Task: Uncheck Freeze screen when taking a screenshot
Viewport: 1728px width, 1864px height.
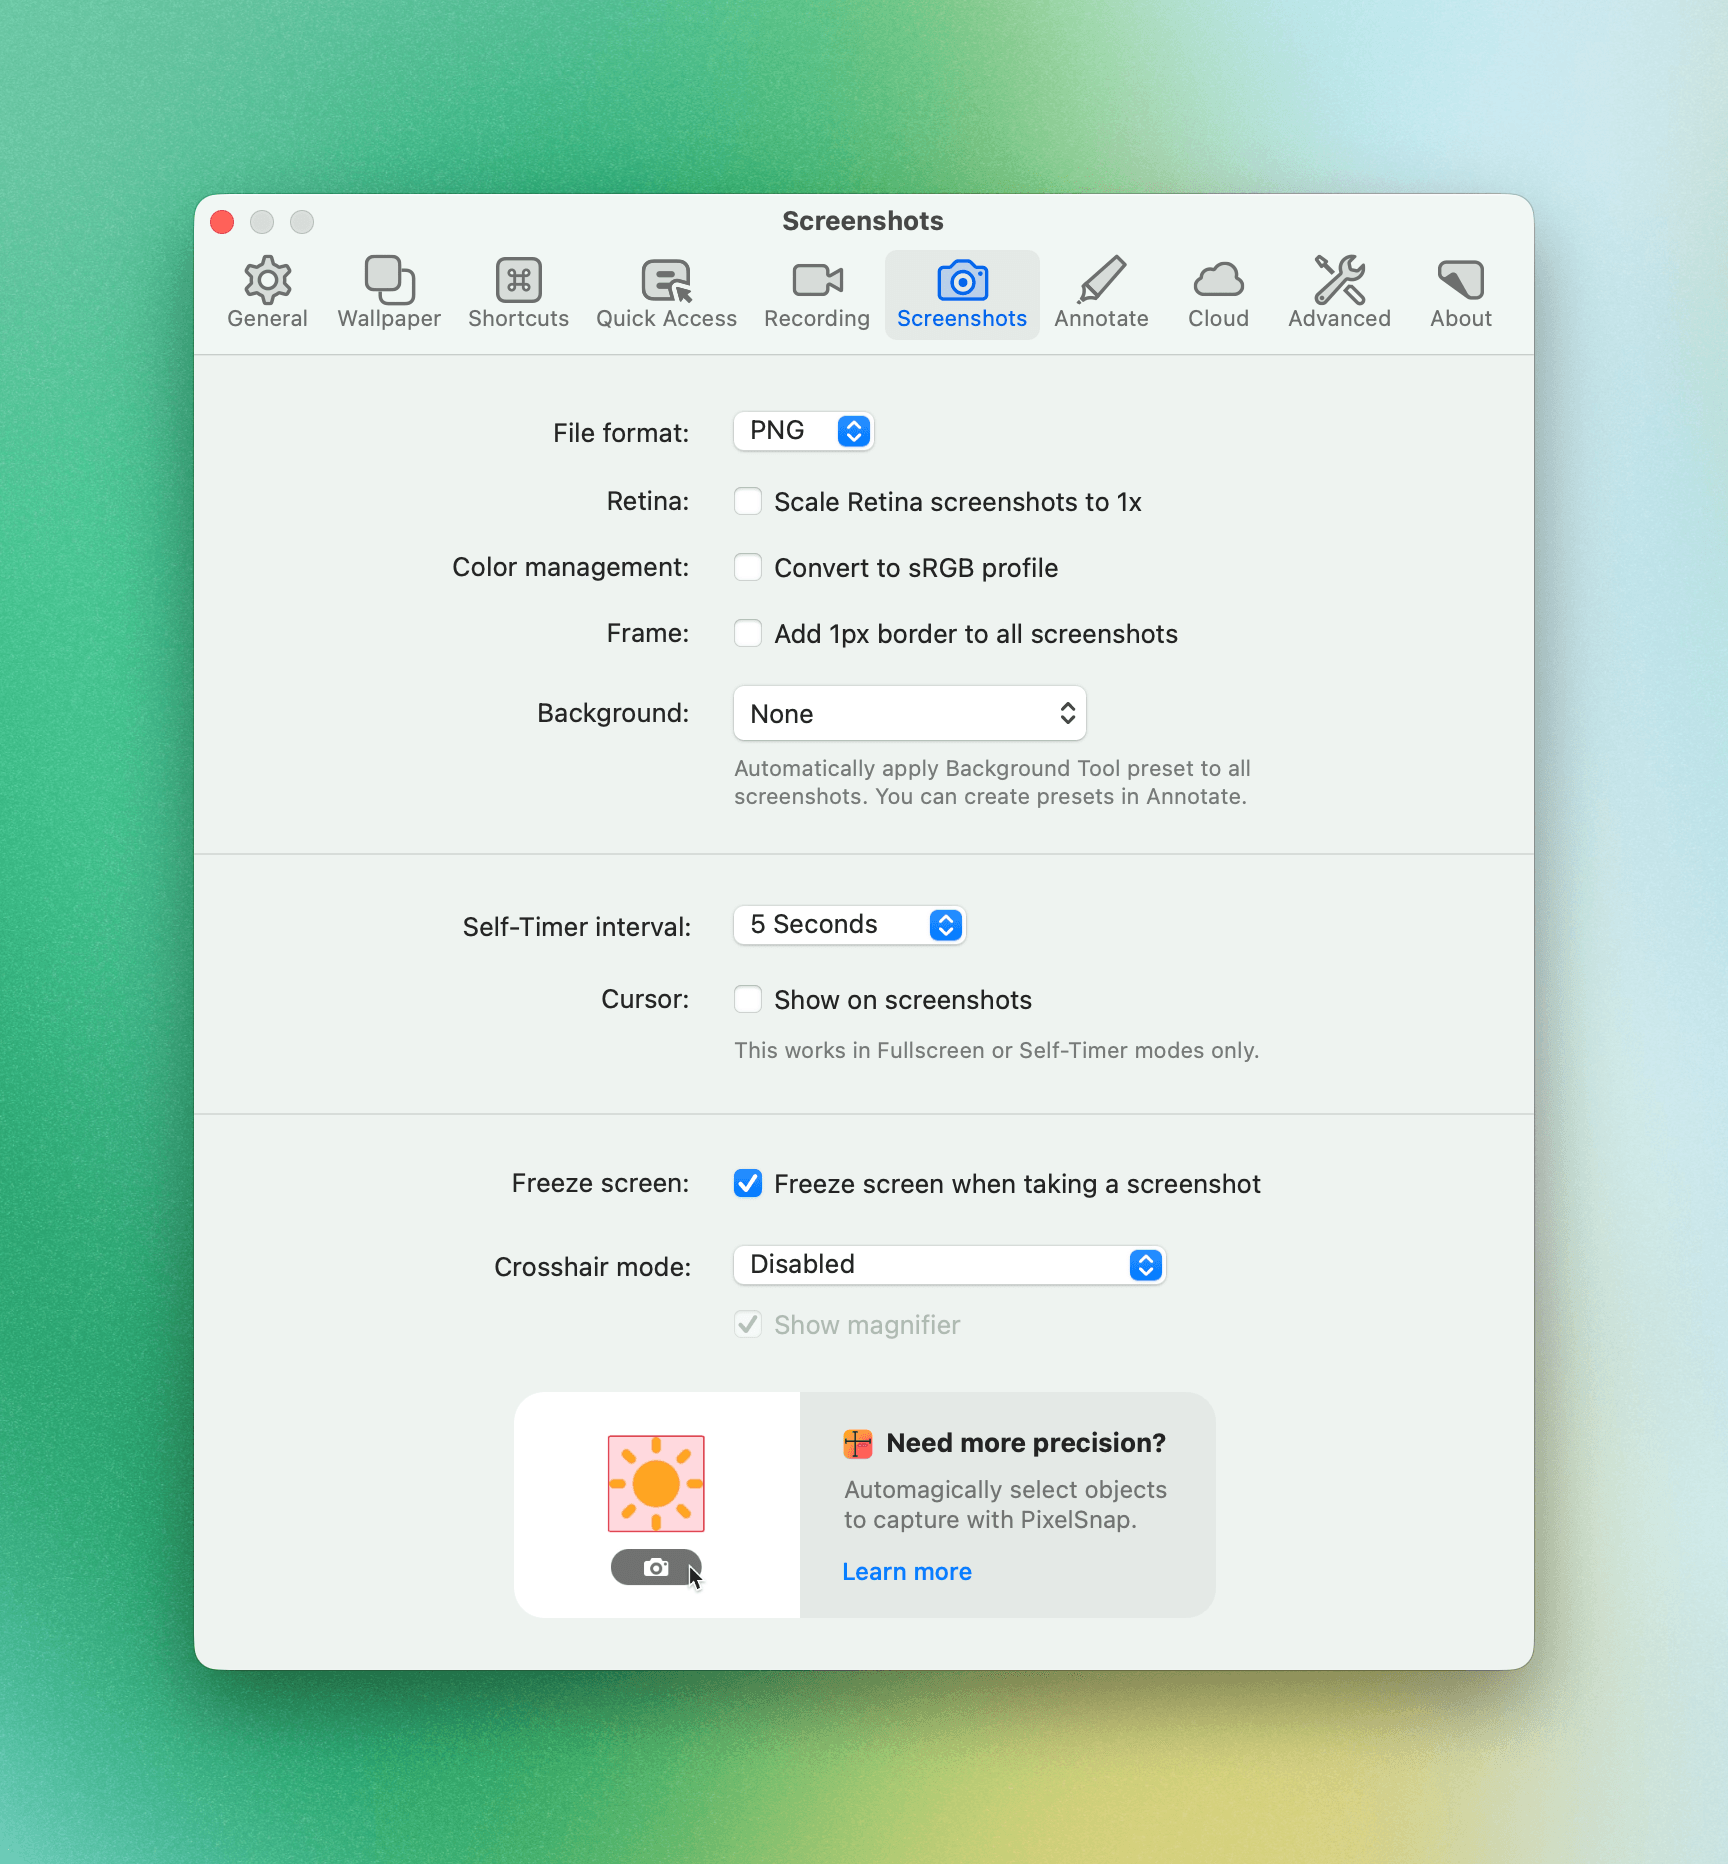Action: (x=748, y=1183)
